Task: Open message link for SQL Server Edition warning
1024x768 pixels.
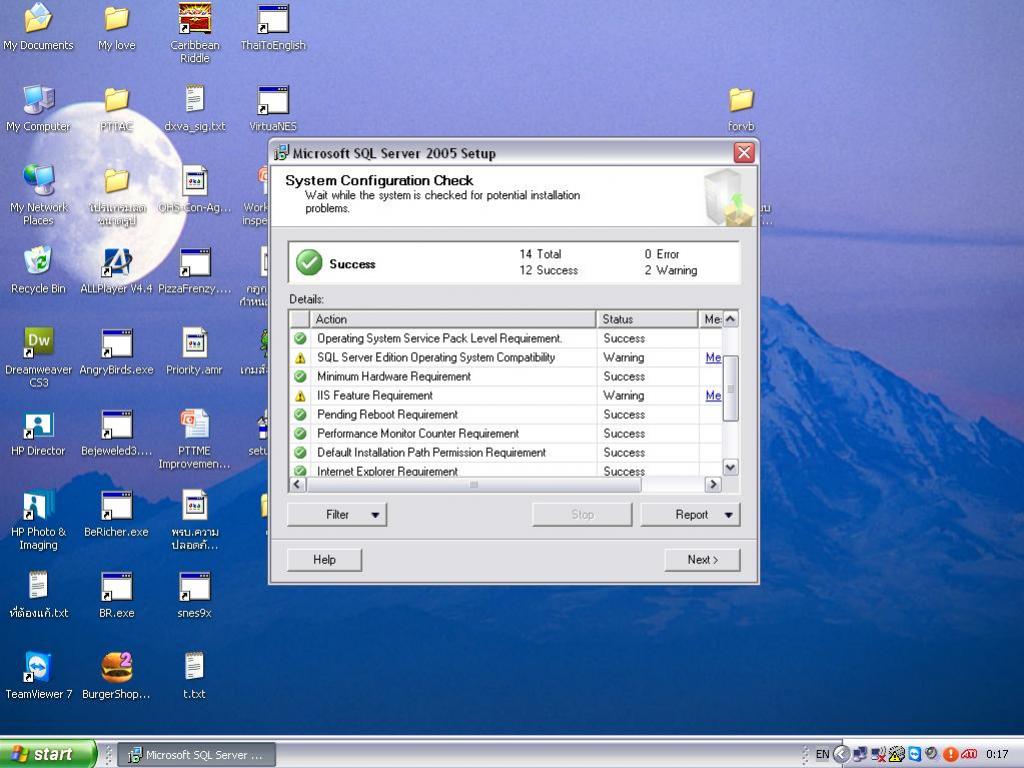Action: click(x=713, y=358)
